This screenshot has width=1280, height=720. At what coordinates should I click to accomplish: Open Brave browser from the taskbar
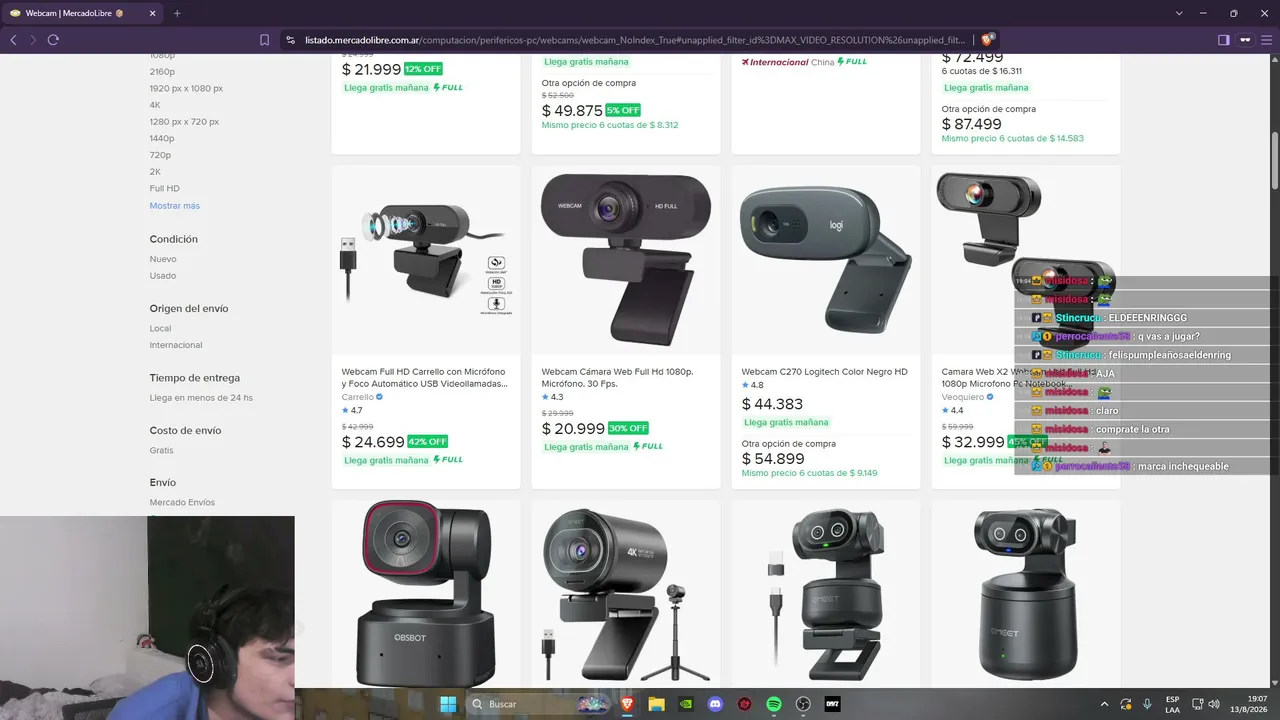(627, 704)
